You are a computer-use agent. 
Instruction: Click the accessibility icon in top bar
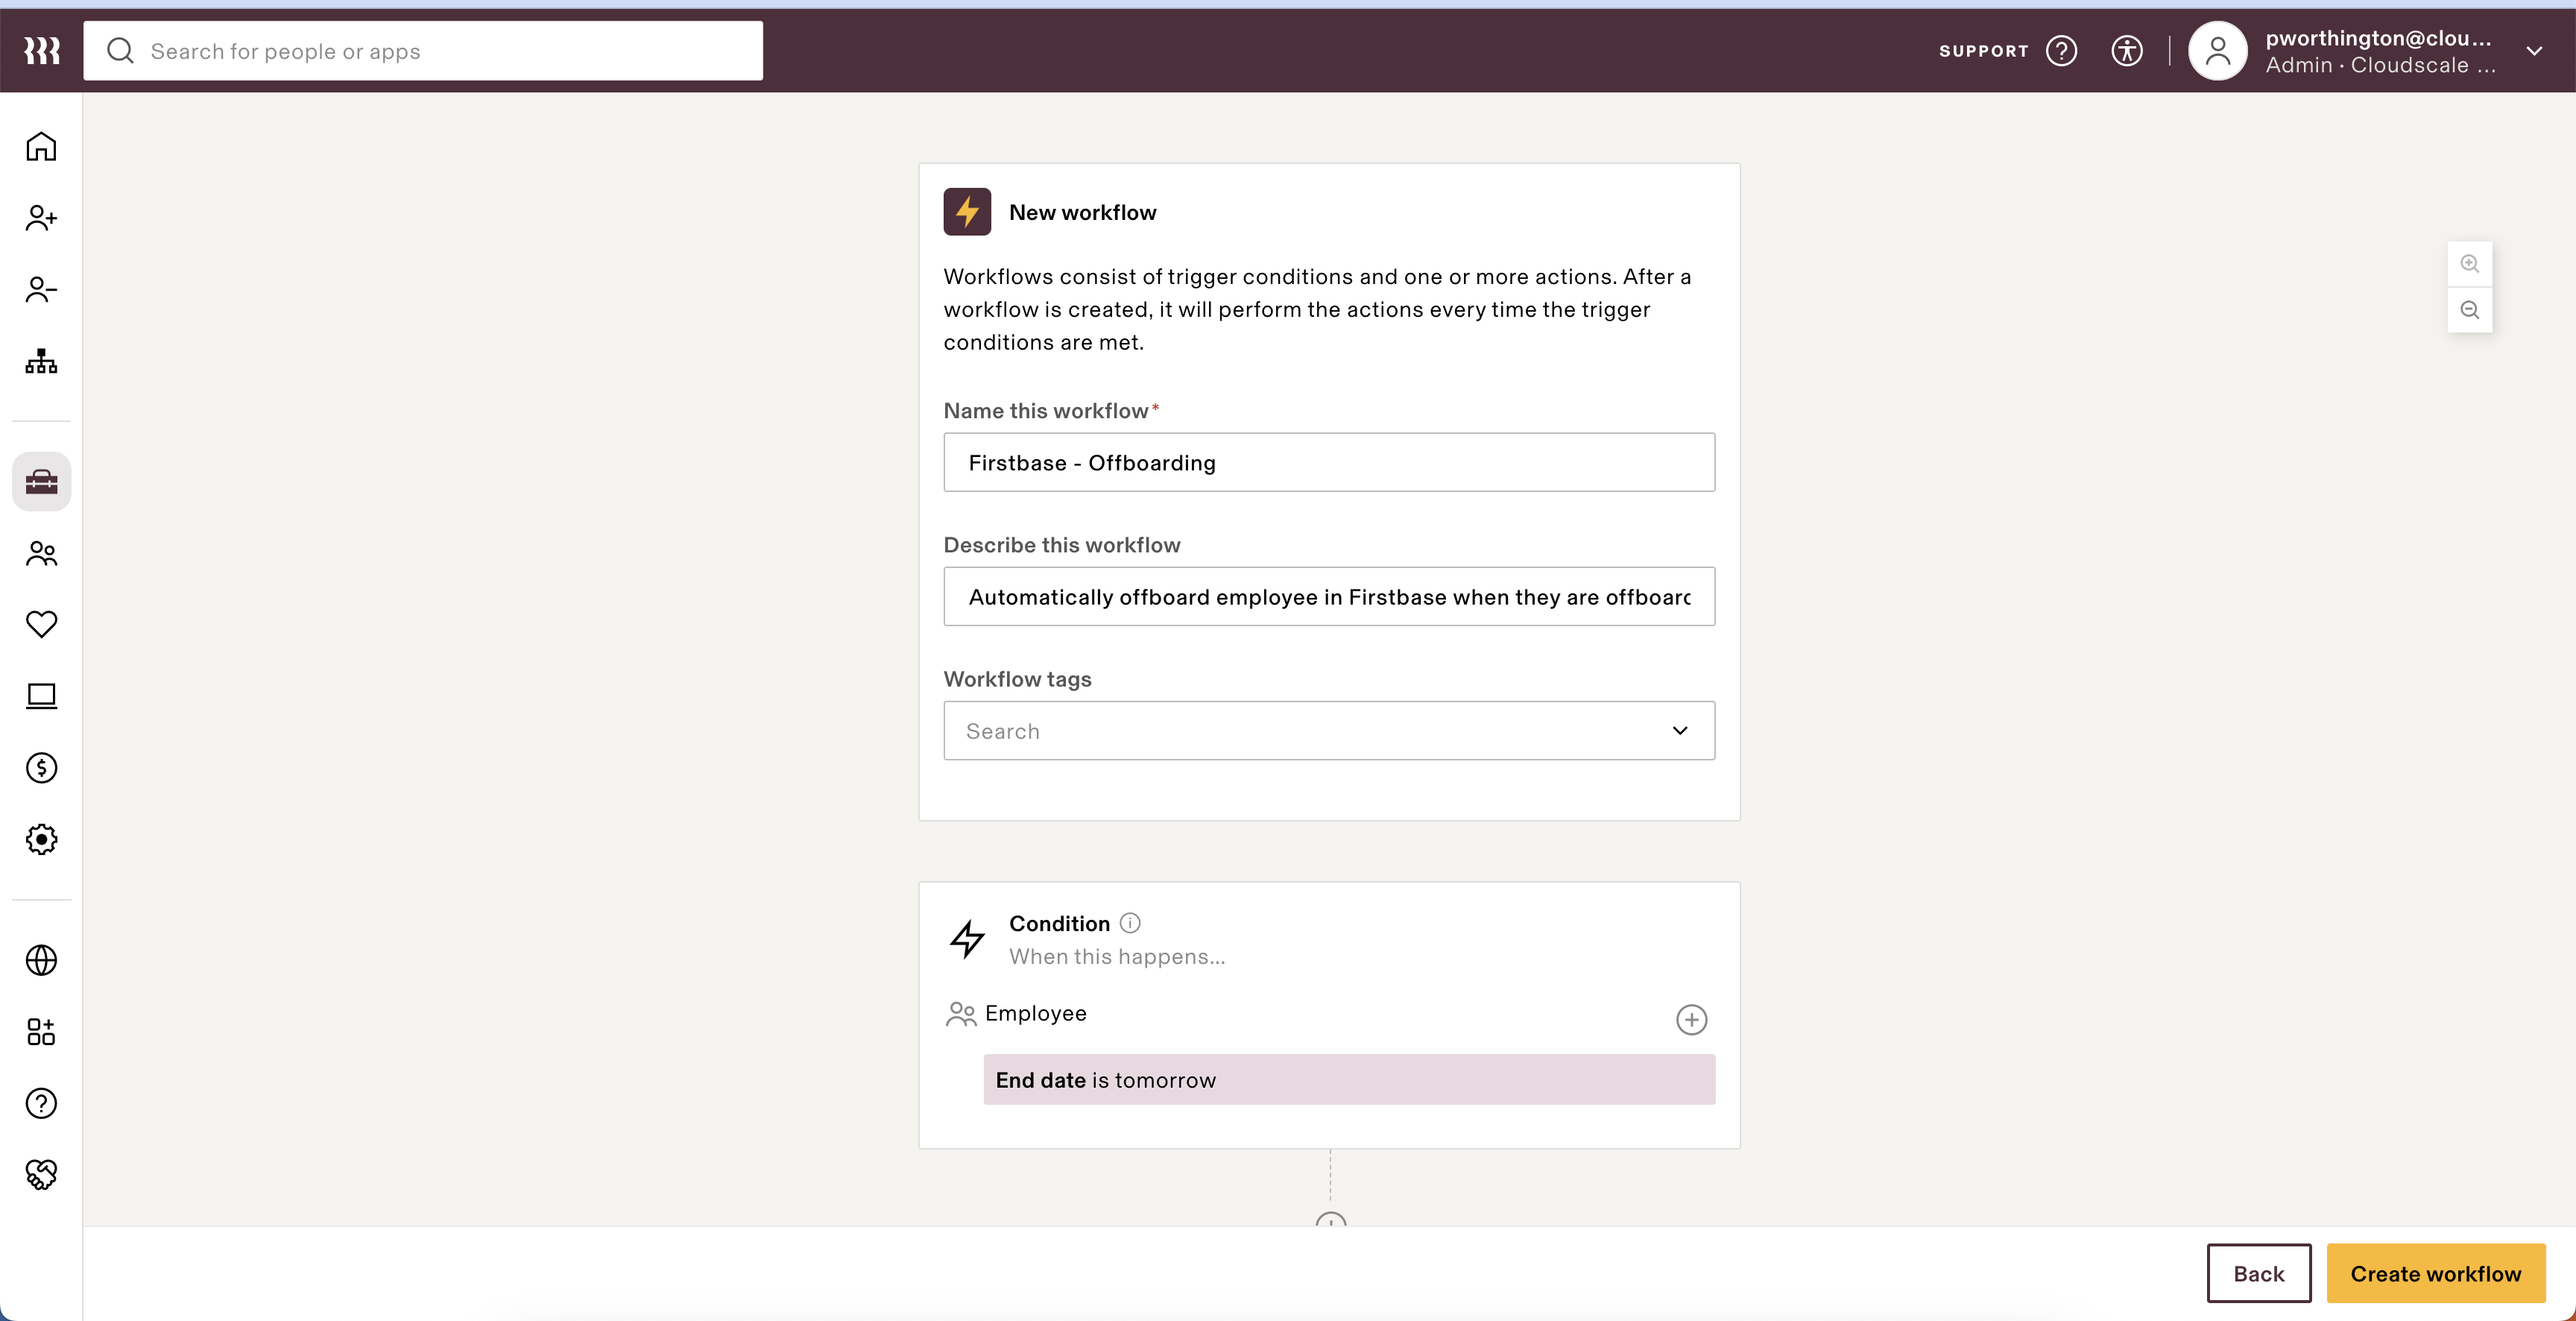coord(2127,51)
